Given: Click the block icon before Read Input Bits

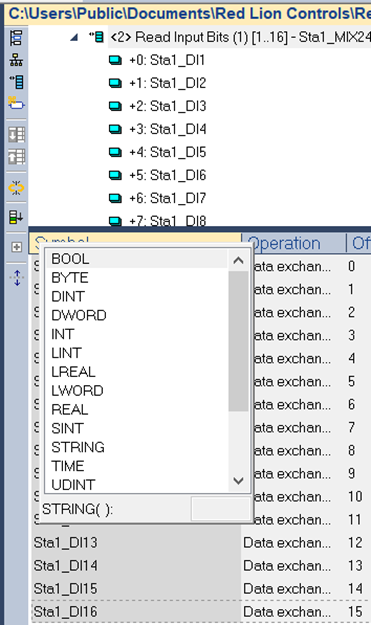Looking at the screenshot, I should tap(97, 37).
